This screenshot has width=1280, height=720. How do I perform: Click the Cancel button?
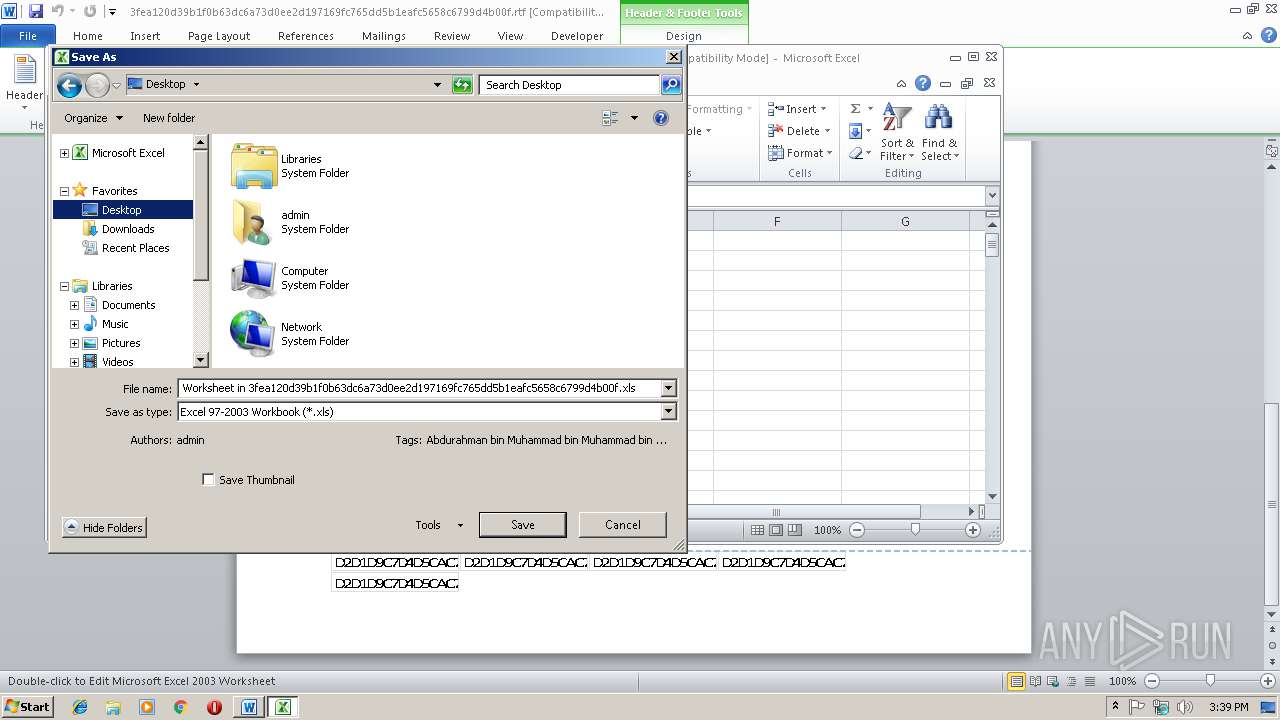[x=623, y=525]
